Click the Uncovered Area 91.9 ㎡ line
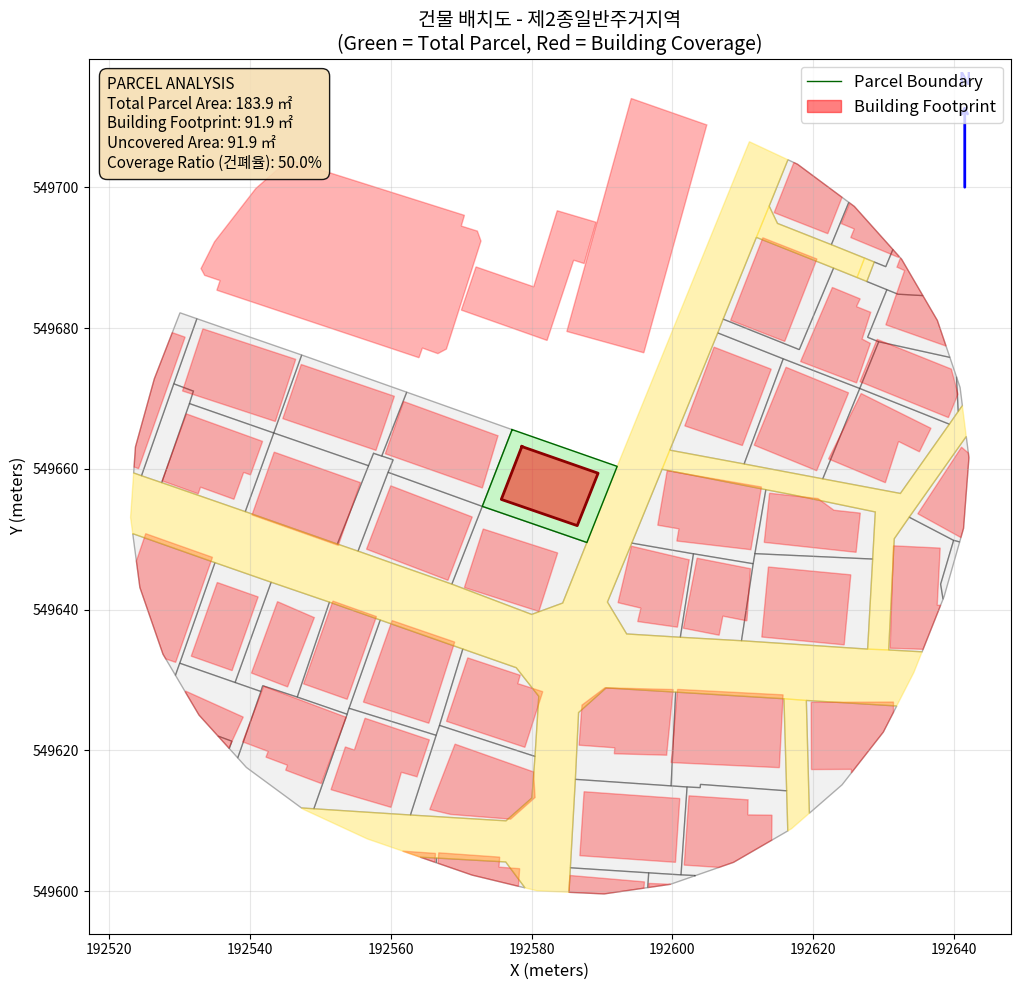The width and height of the screenshot is (1020, 990). (x=192, y=142)
